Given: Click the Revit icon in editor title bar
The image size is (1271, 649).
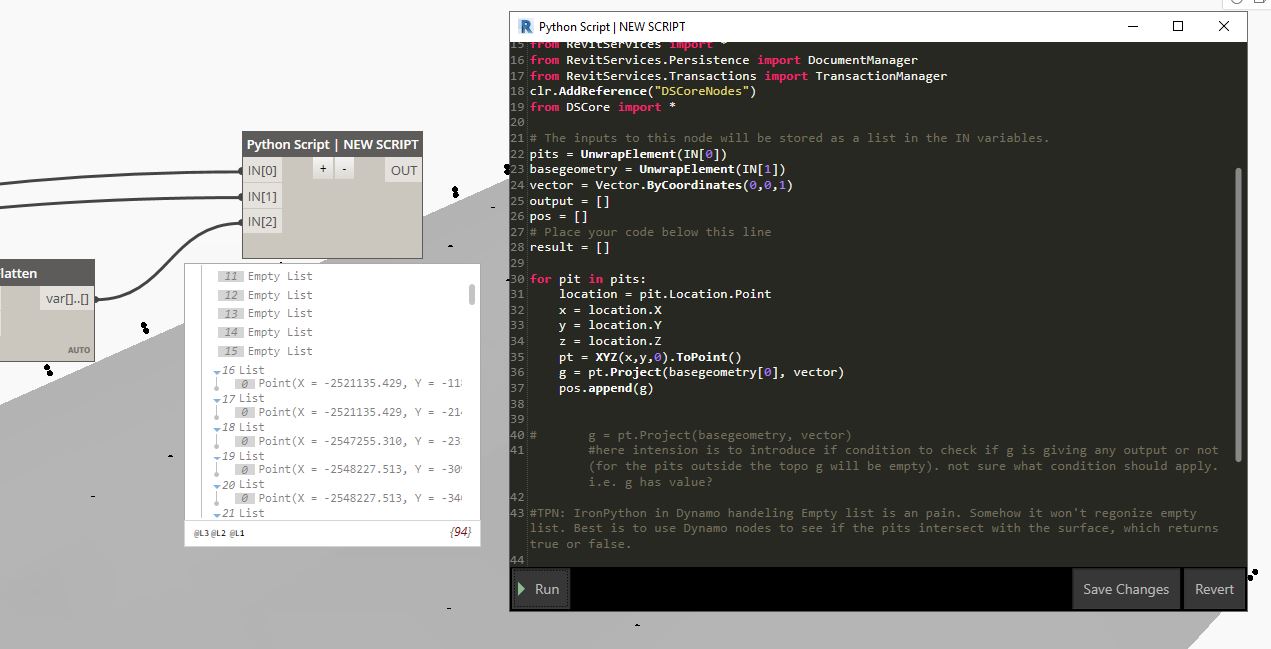Looking at the screenshot, I should (526, 26).
